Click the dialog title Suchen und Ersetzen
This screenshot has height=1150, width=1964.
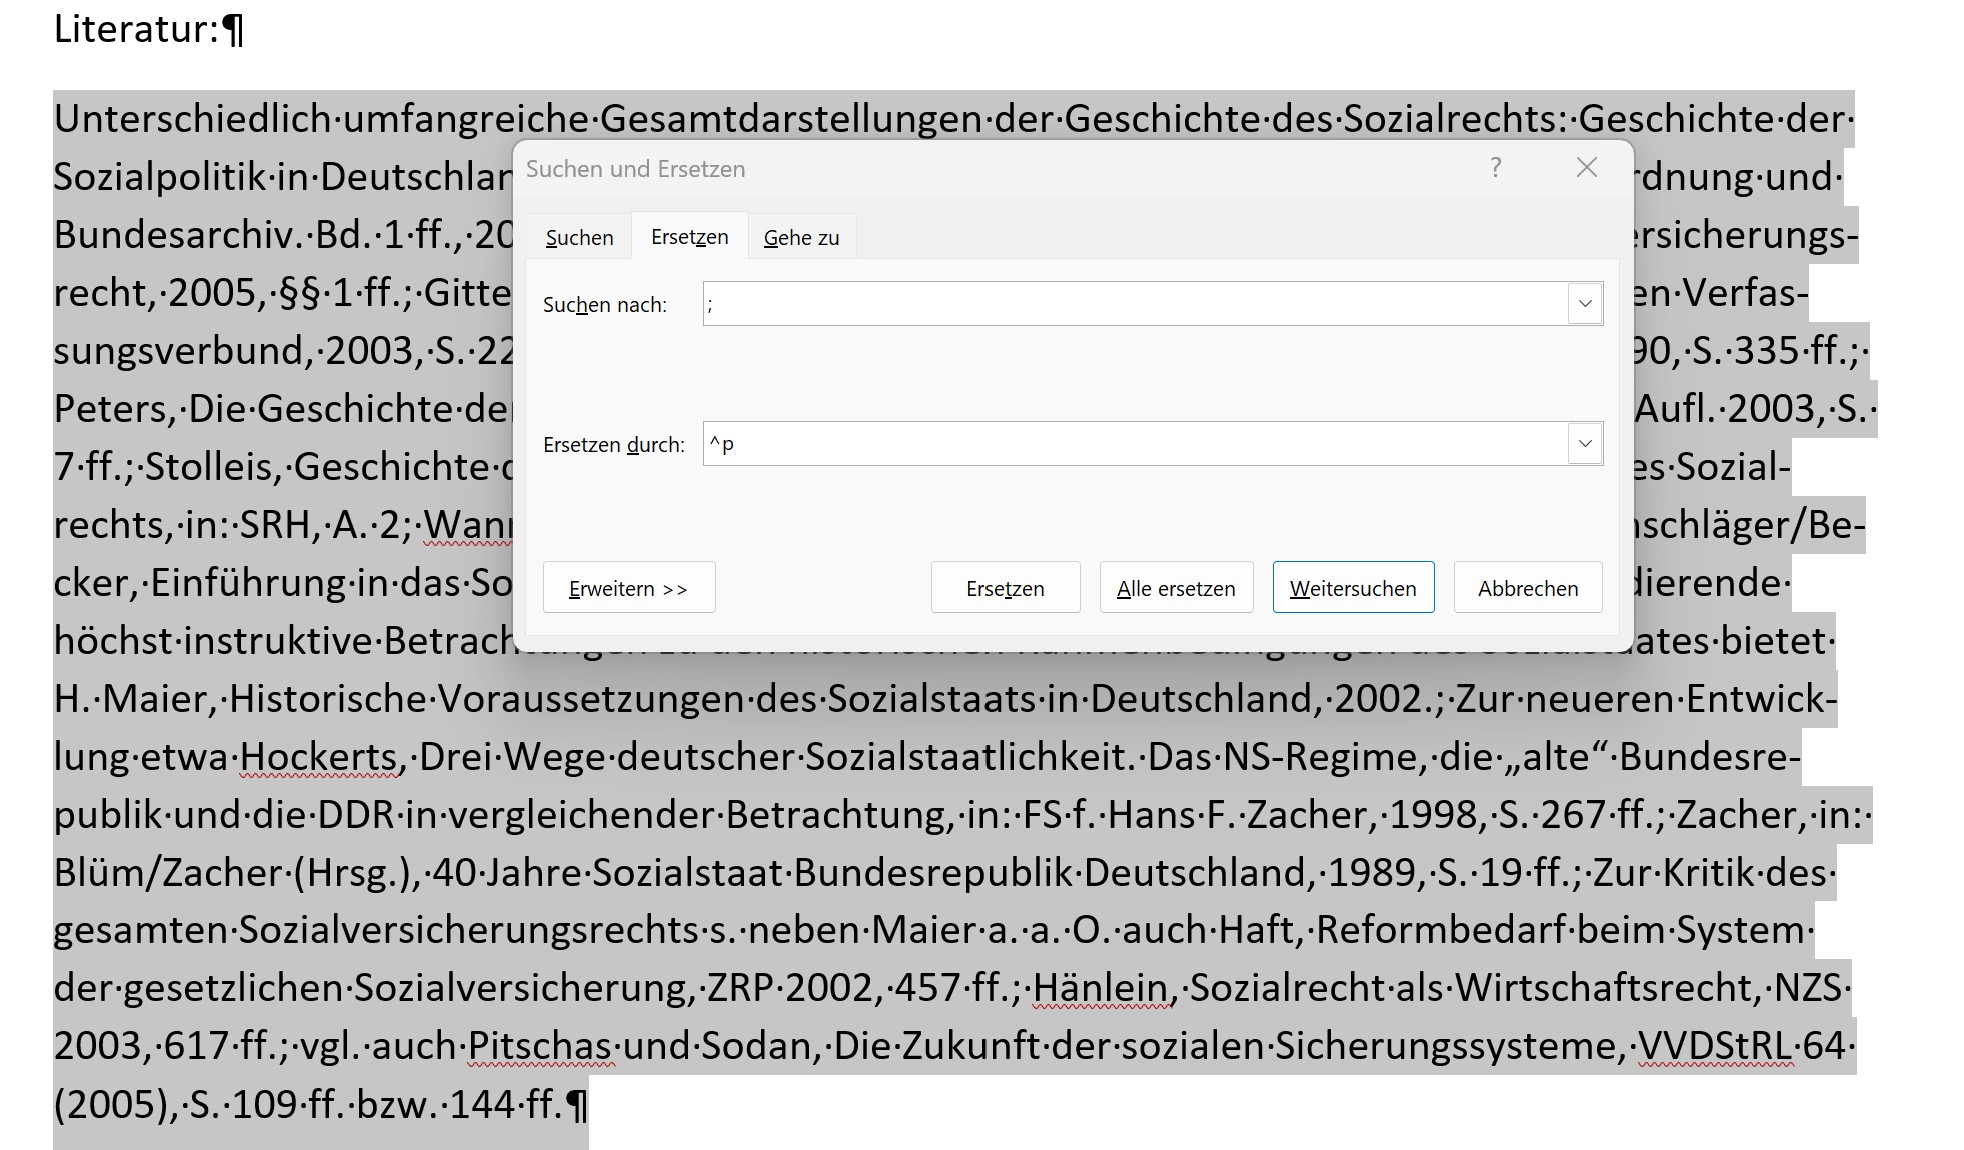click(x=636, y=169)
